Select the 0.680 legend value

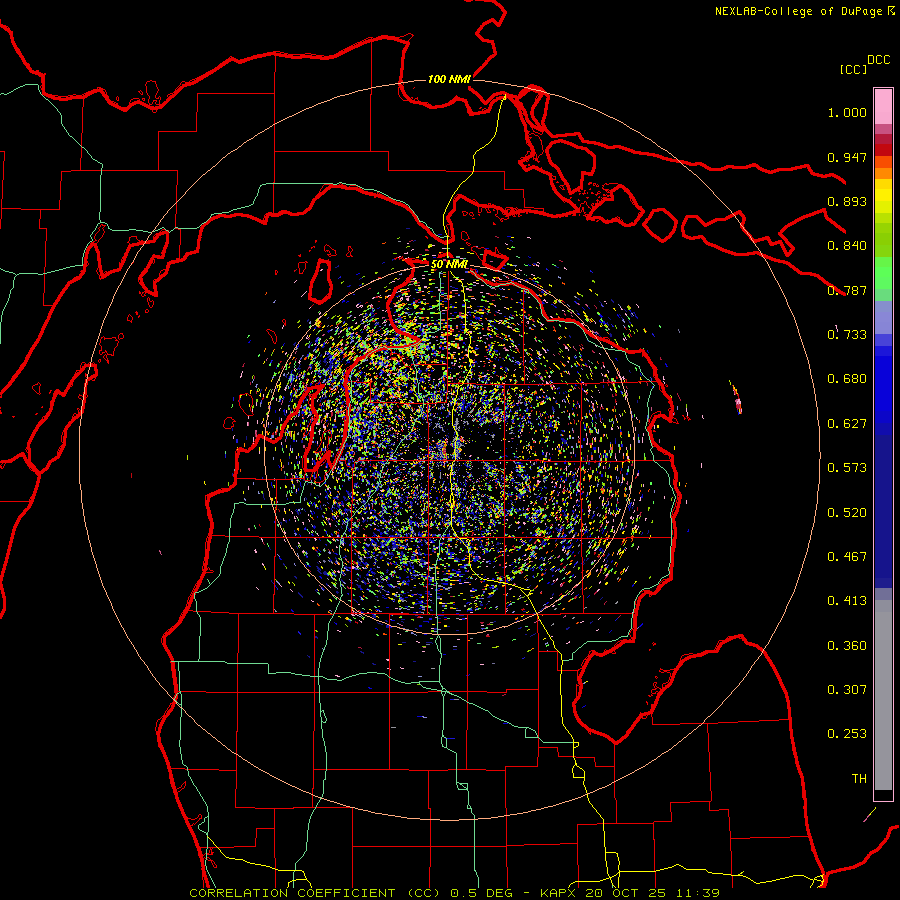tap(847, 379)
